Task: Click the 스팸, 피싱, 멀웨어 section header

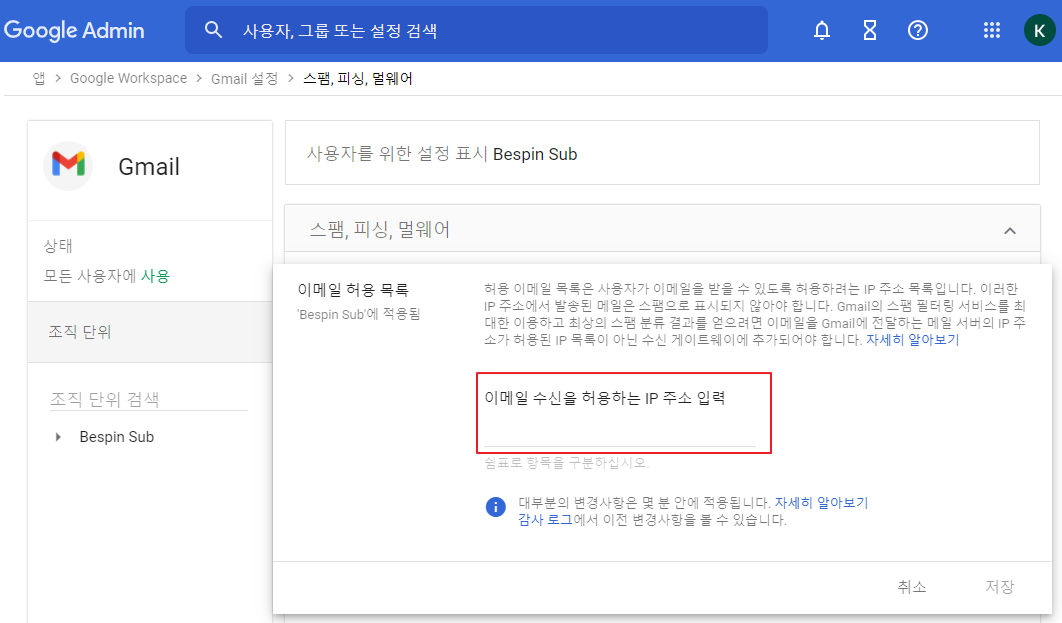Action: click(662, 230)
